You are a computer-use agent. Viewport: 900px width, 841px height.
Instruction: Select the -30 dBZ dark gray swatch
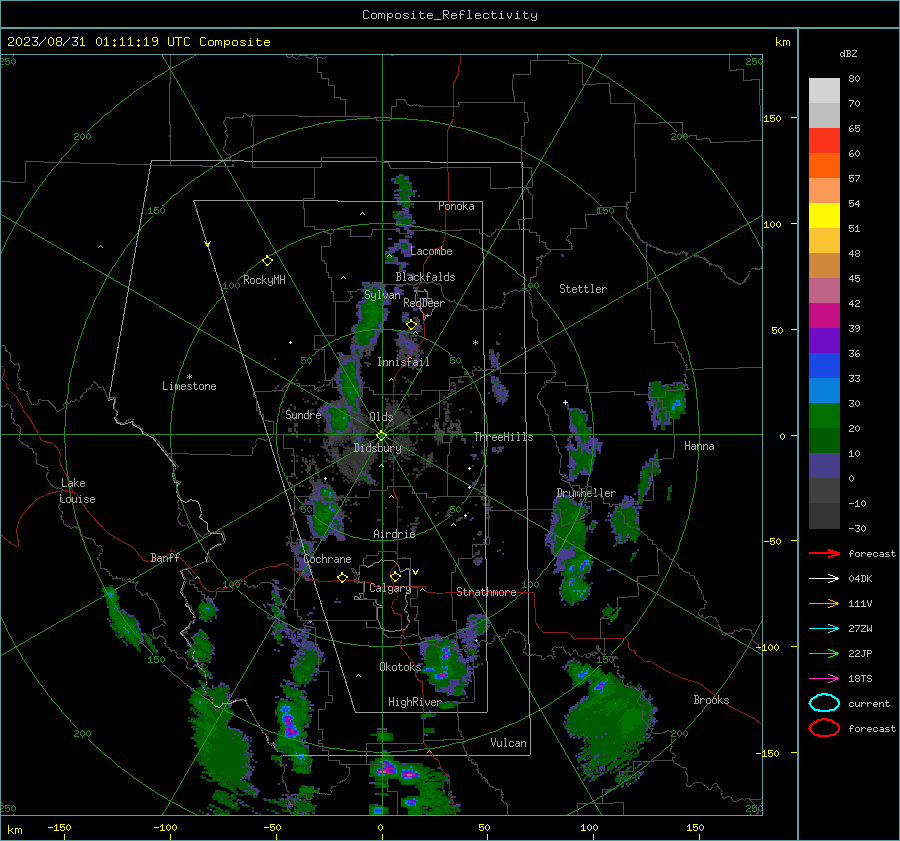tap(824, 516)
